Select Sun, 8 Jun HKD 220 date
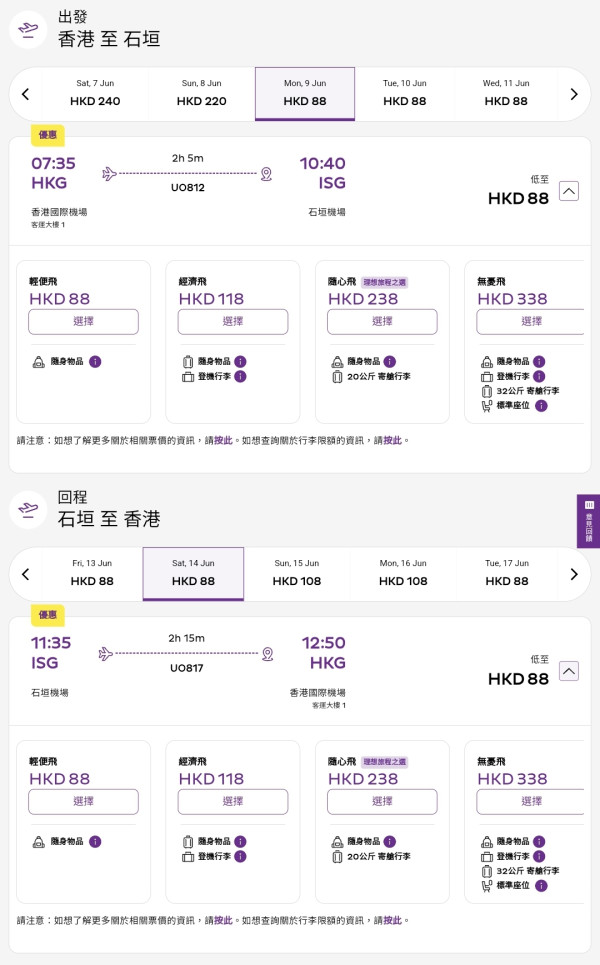 [201, 94]
